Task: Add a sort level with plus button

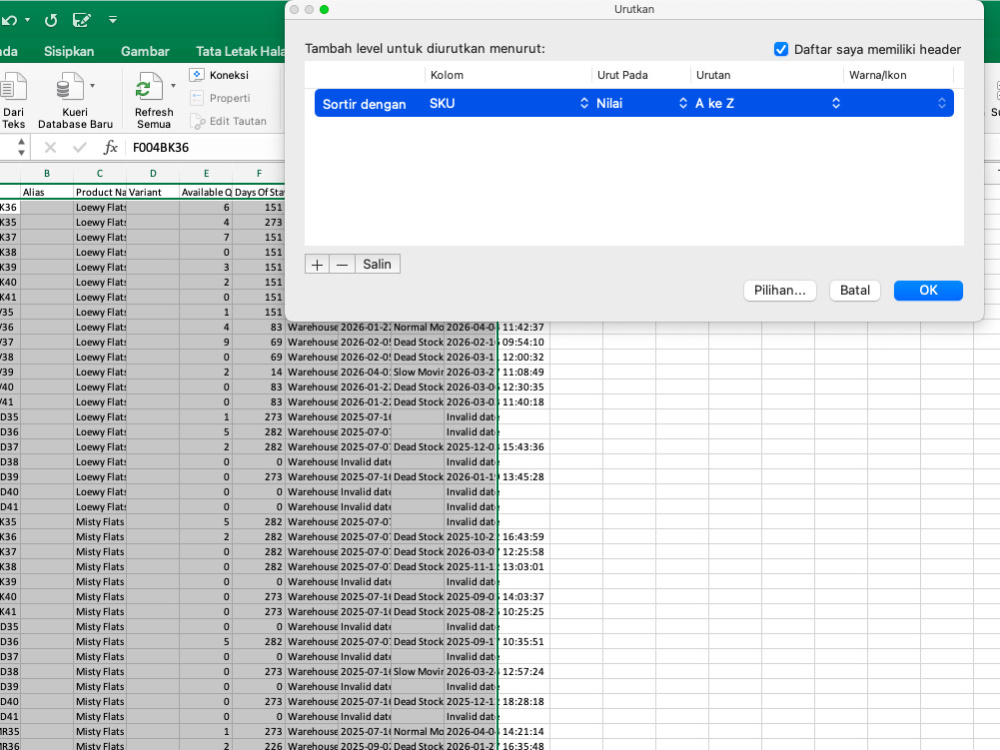Action: click(x=317, y=264)
